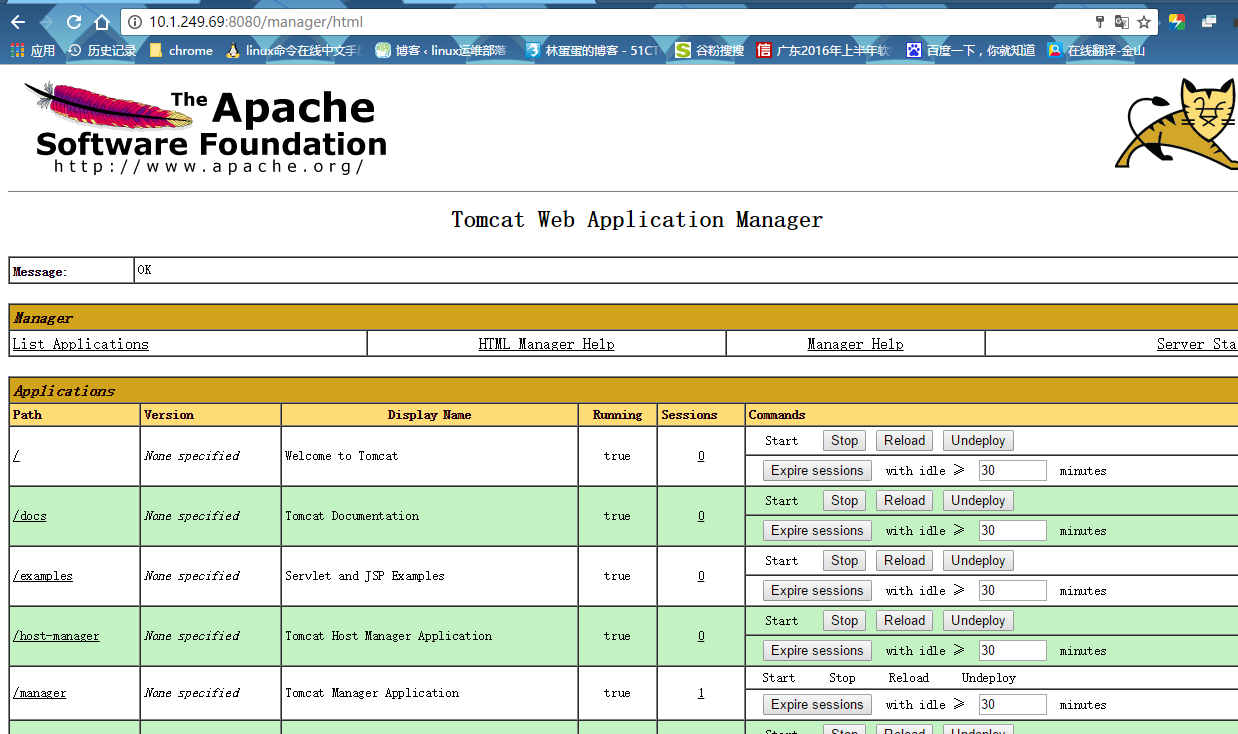Click the translate page icon
This screenshot has width=1238, height=734.
pyautogui.click(x=1122, y=22)
